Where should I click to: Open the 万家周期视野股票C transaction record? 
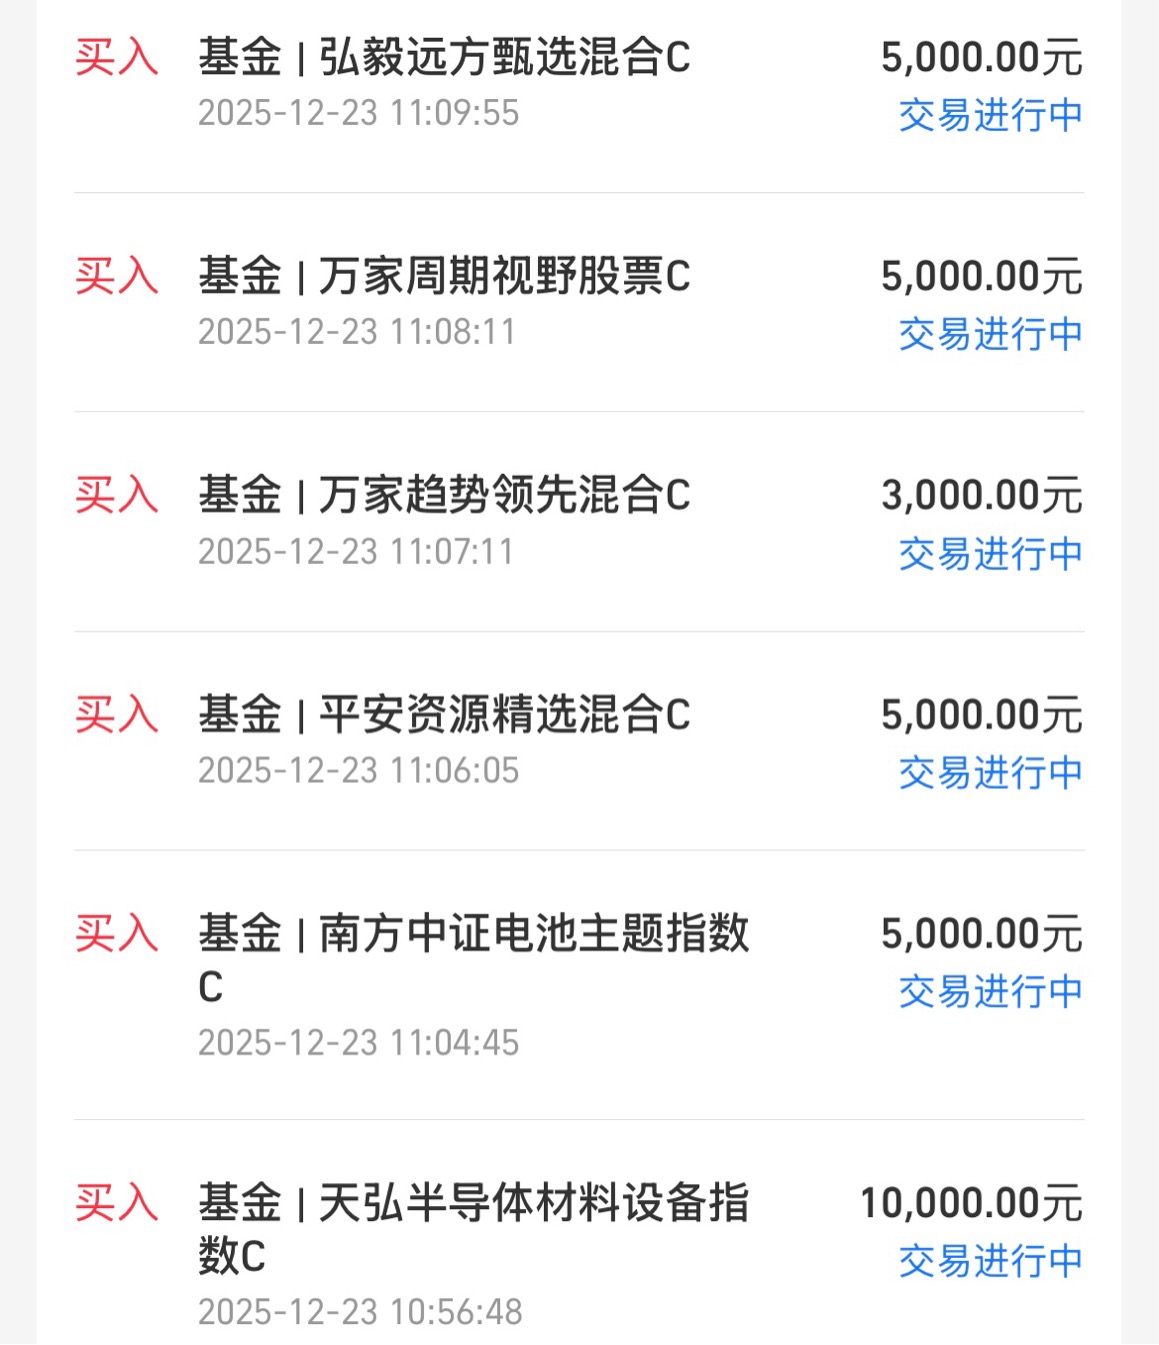pyautogui.click(x=579, y=302)
